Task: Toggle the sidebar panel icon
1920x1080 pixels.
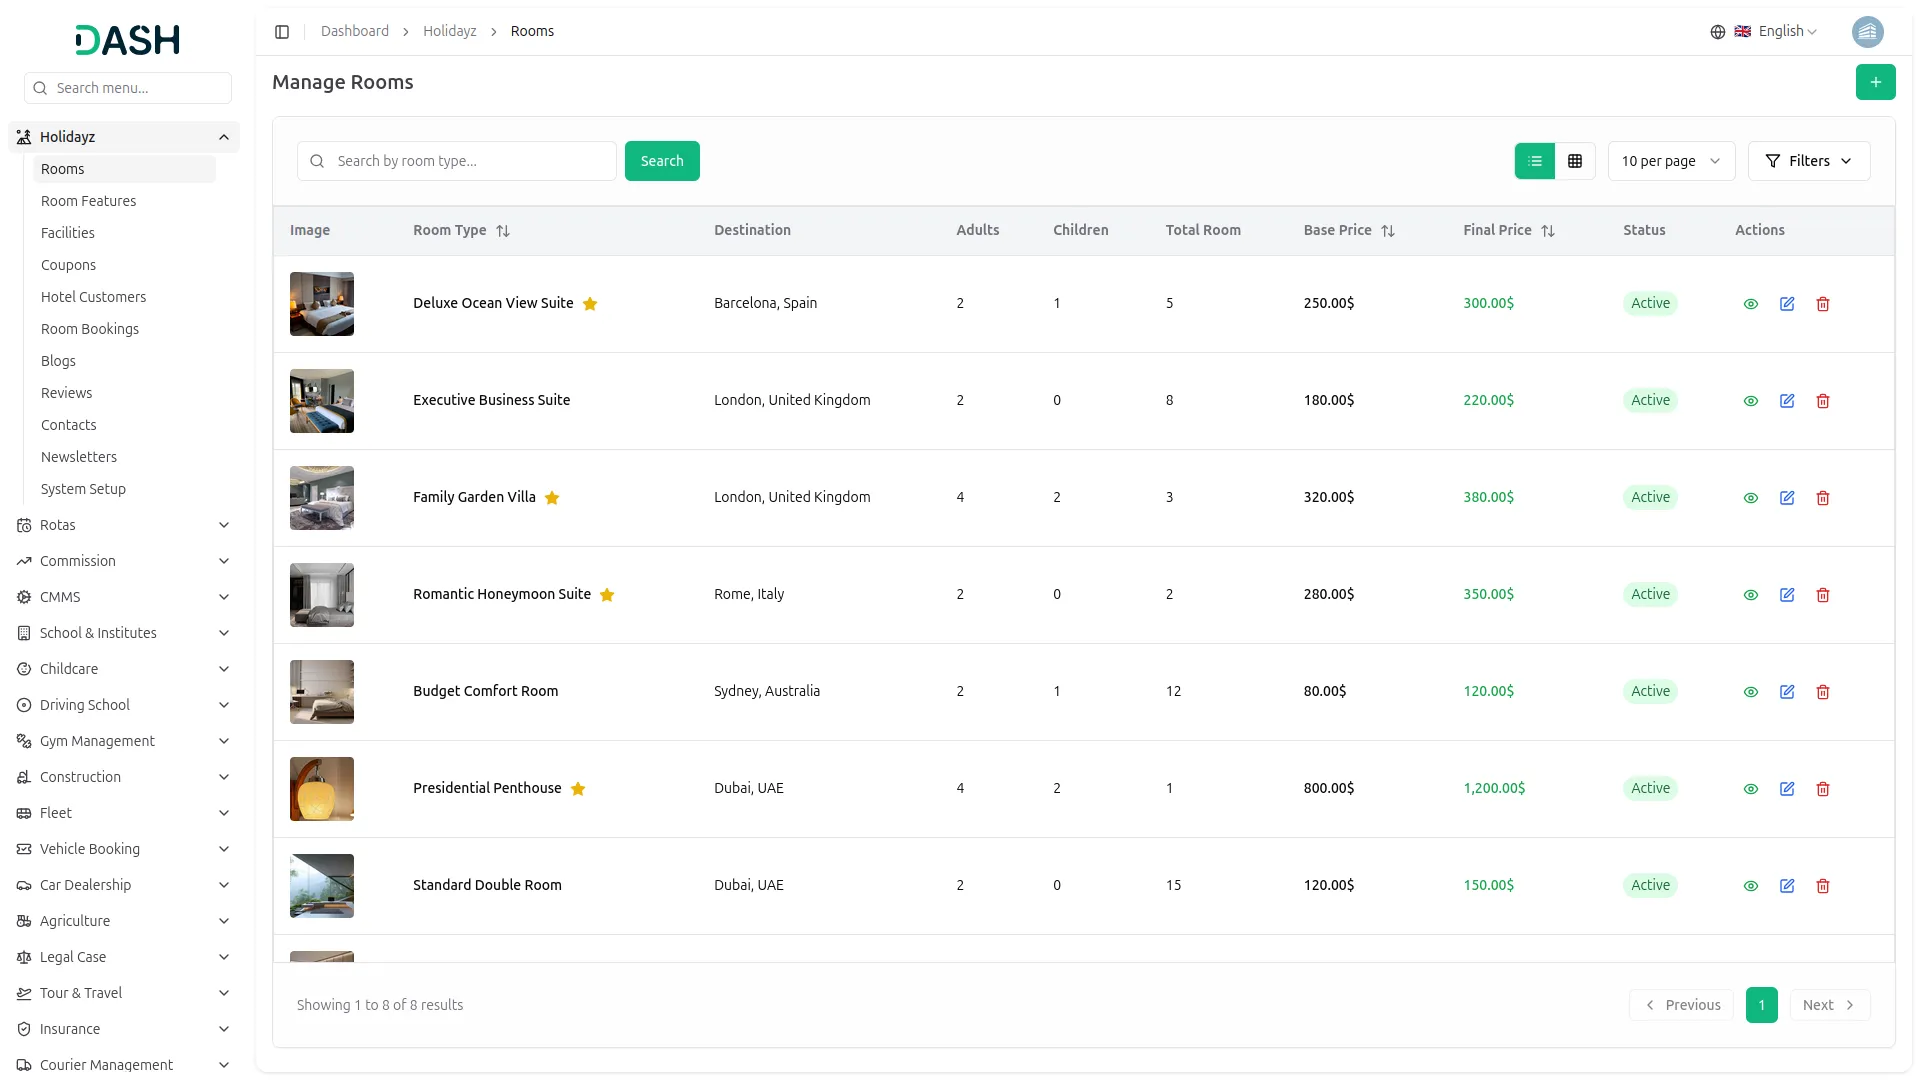Action: pos(282,32)
